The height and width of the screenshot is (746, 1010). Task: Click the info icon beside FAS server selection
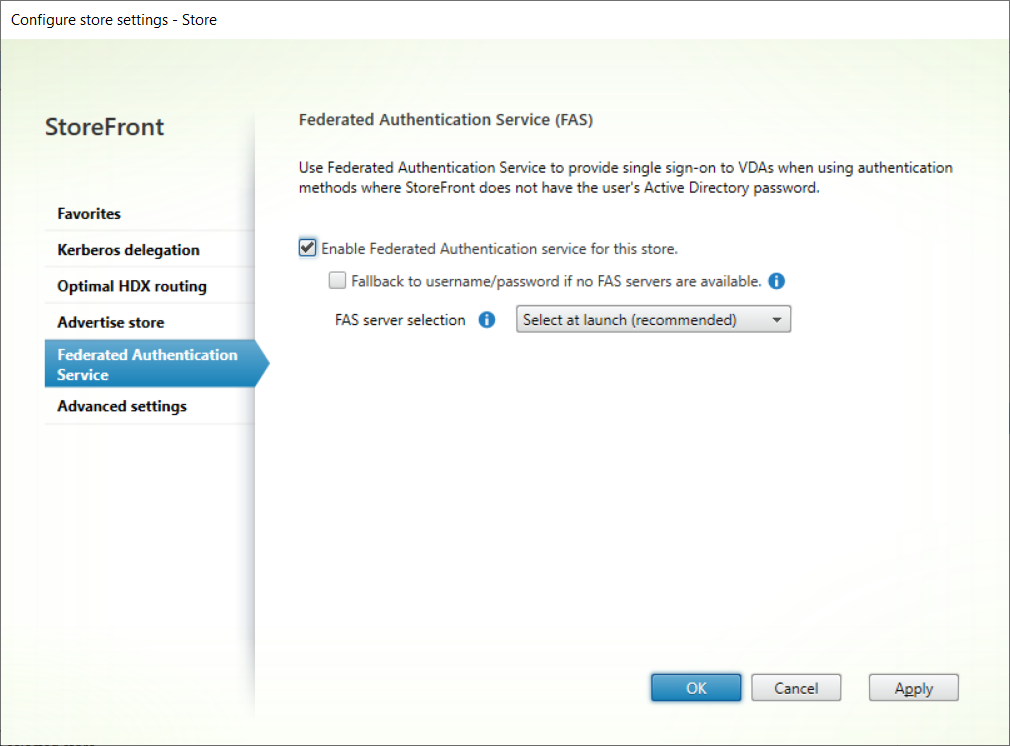[x=487, y=320]
